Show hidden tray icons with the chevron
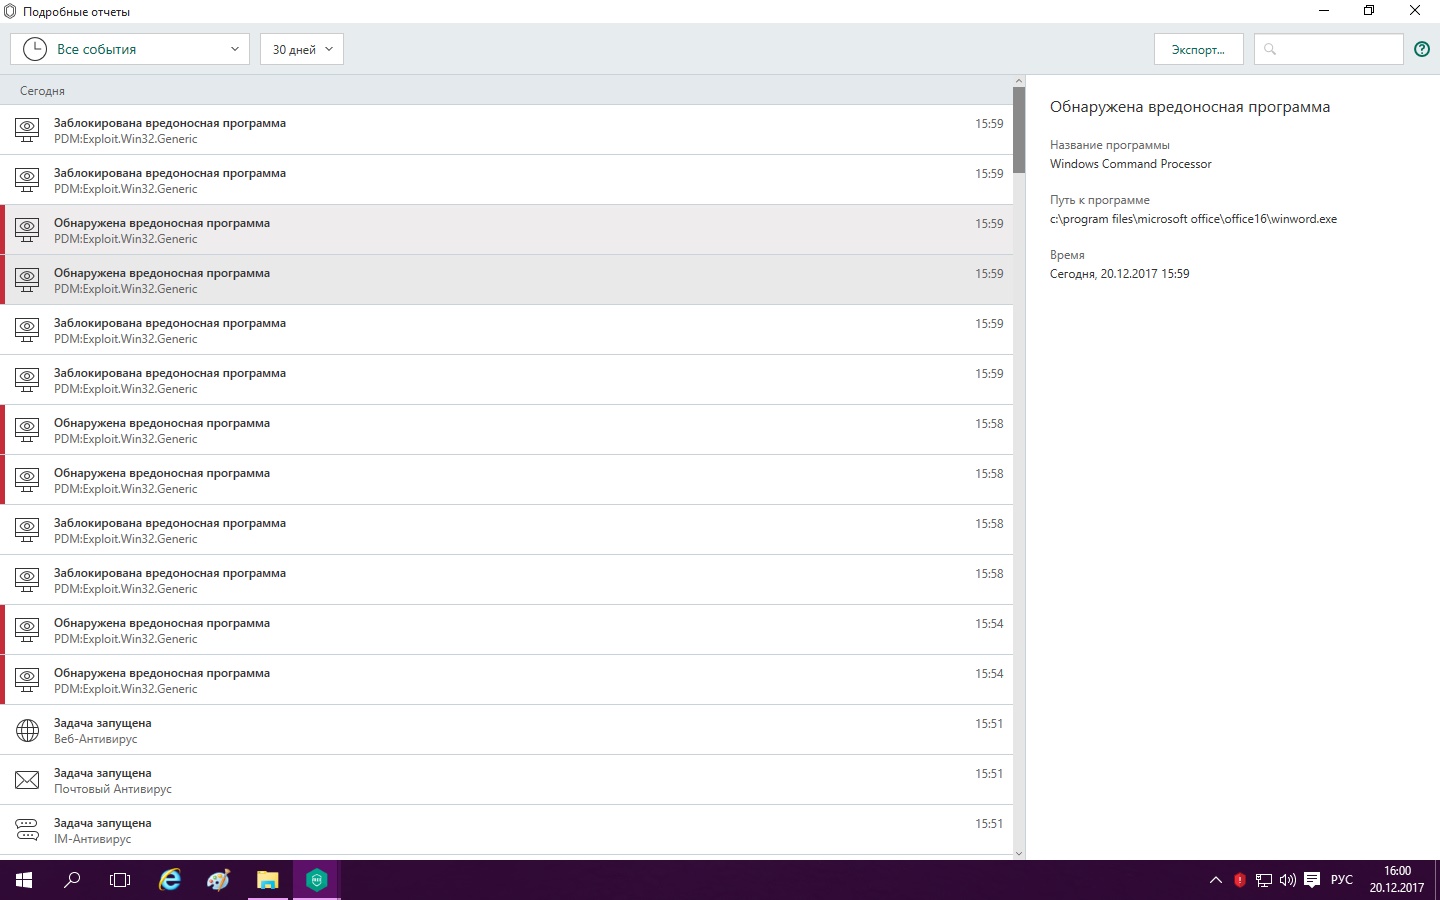Screen dimensions: 1440x900 [x=1216, y=880]
